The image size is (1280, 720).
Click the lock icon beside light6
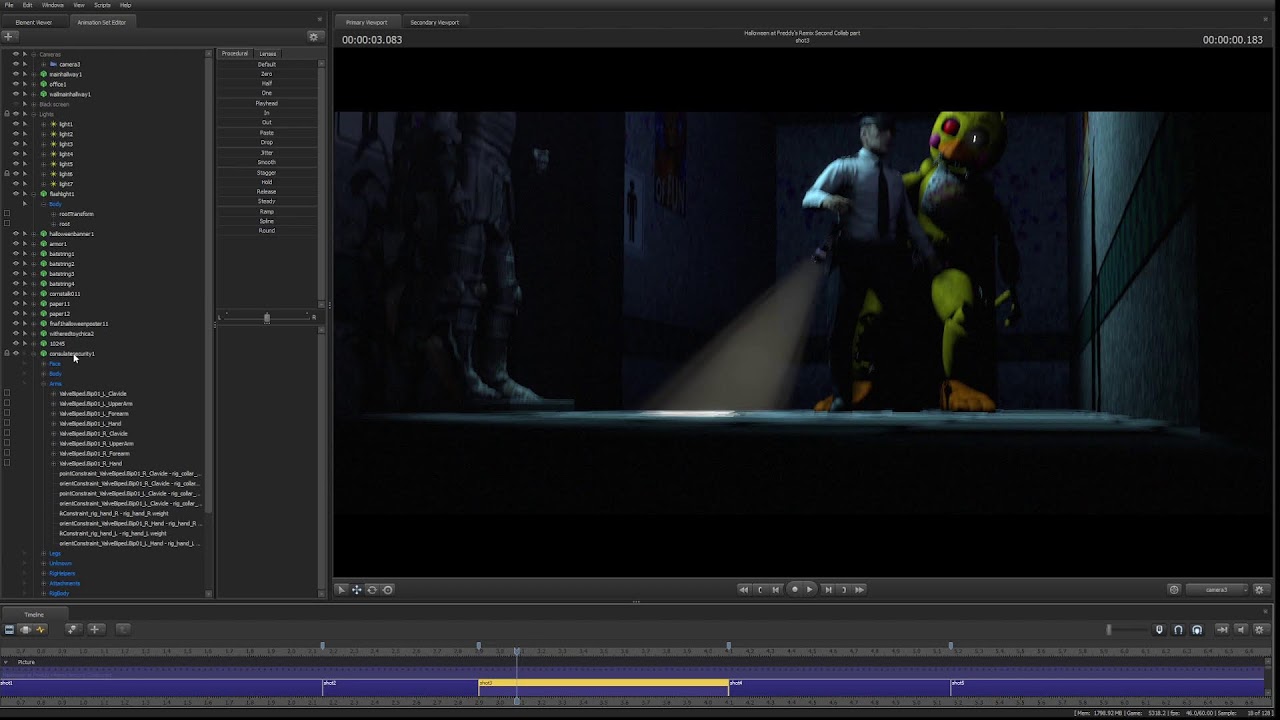(x=7, y=174)
